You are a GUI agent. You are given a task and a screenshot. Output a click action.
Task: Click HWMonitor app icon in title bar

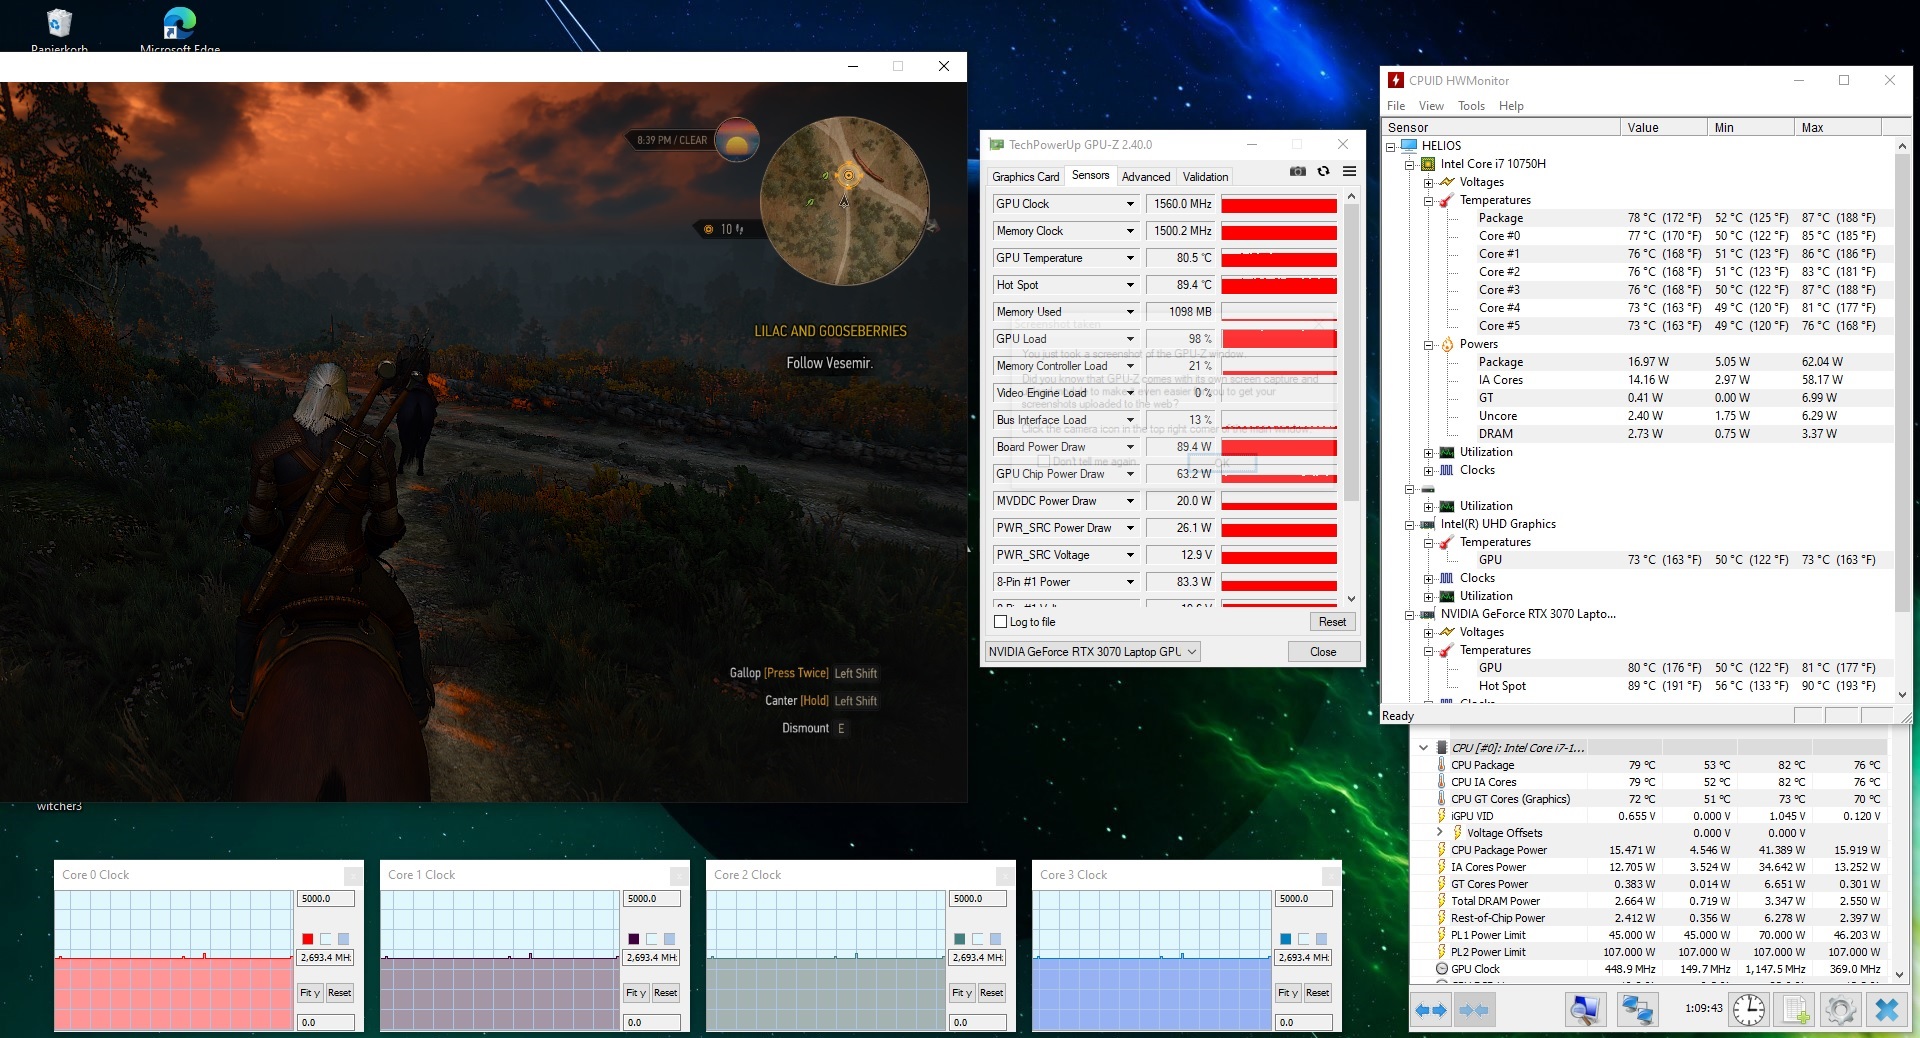pos(1396,80)
